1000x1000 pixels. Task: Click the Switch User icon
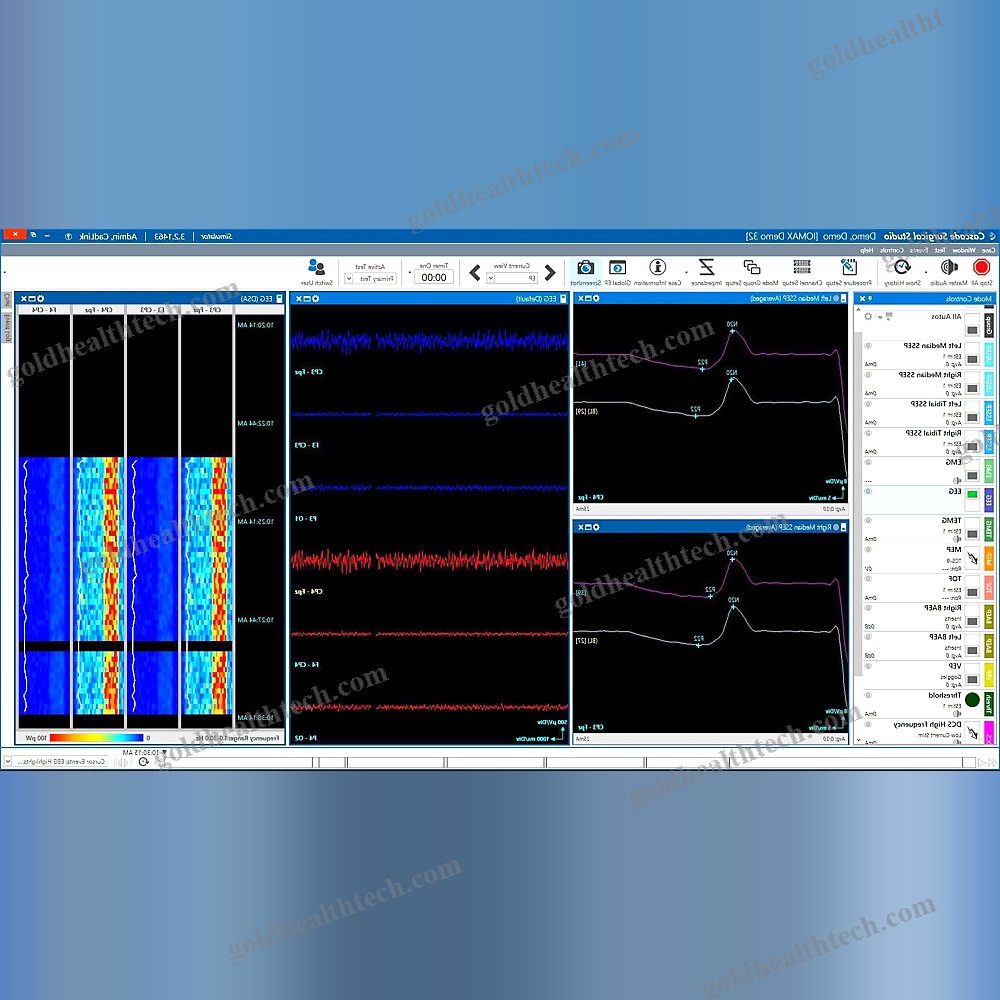pyautogui.click(x=316, y=267)
